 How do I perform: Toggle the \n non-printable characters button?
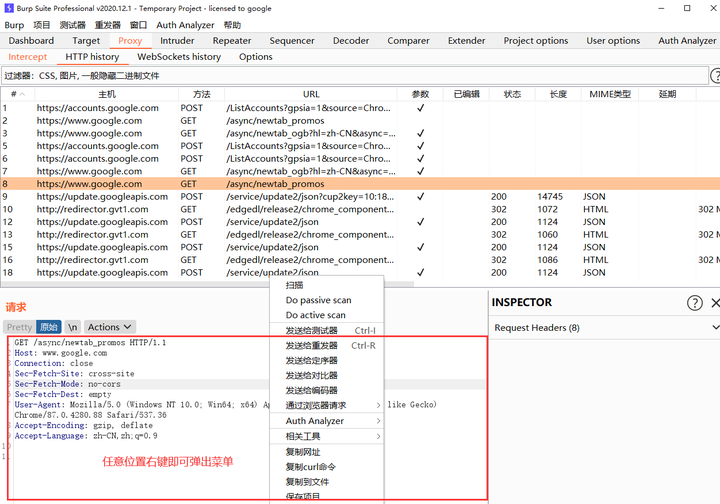(73, 327)
